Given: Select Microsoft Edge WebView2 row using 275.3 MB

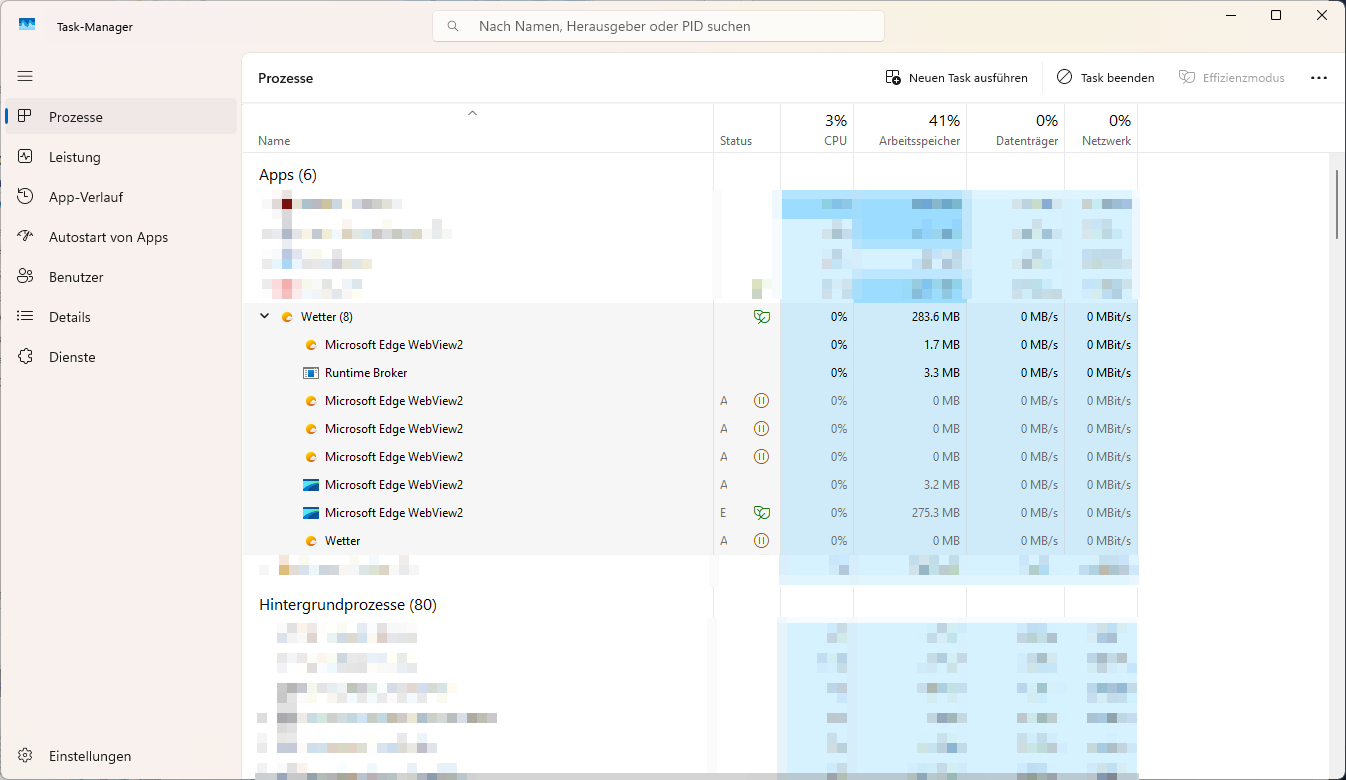Looking at the screenshot, I should click(x=690, y=512).
